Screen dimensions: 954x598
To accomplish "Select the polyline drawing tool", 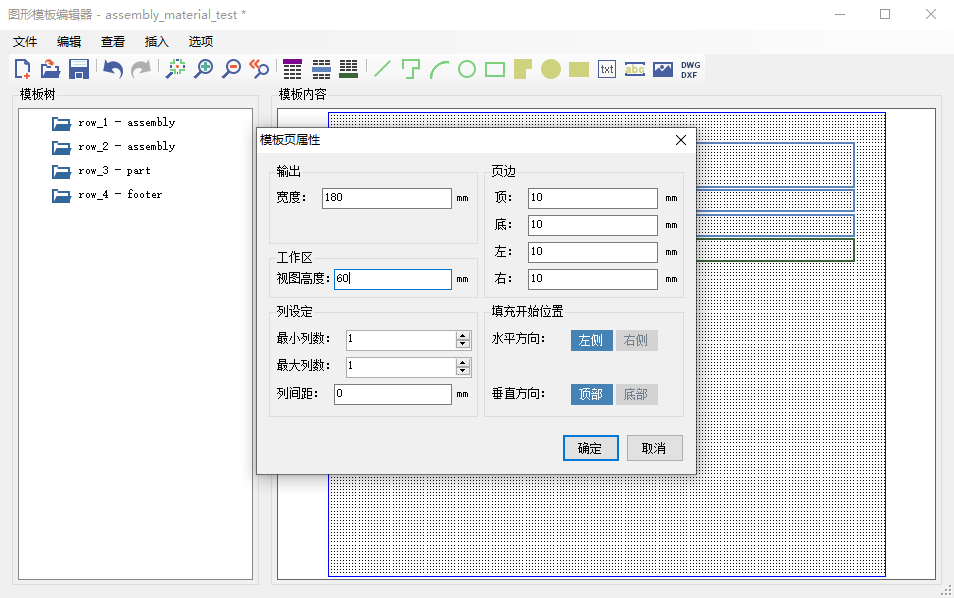I will tap(411, 69).
